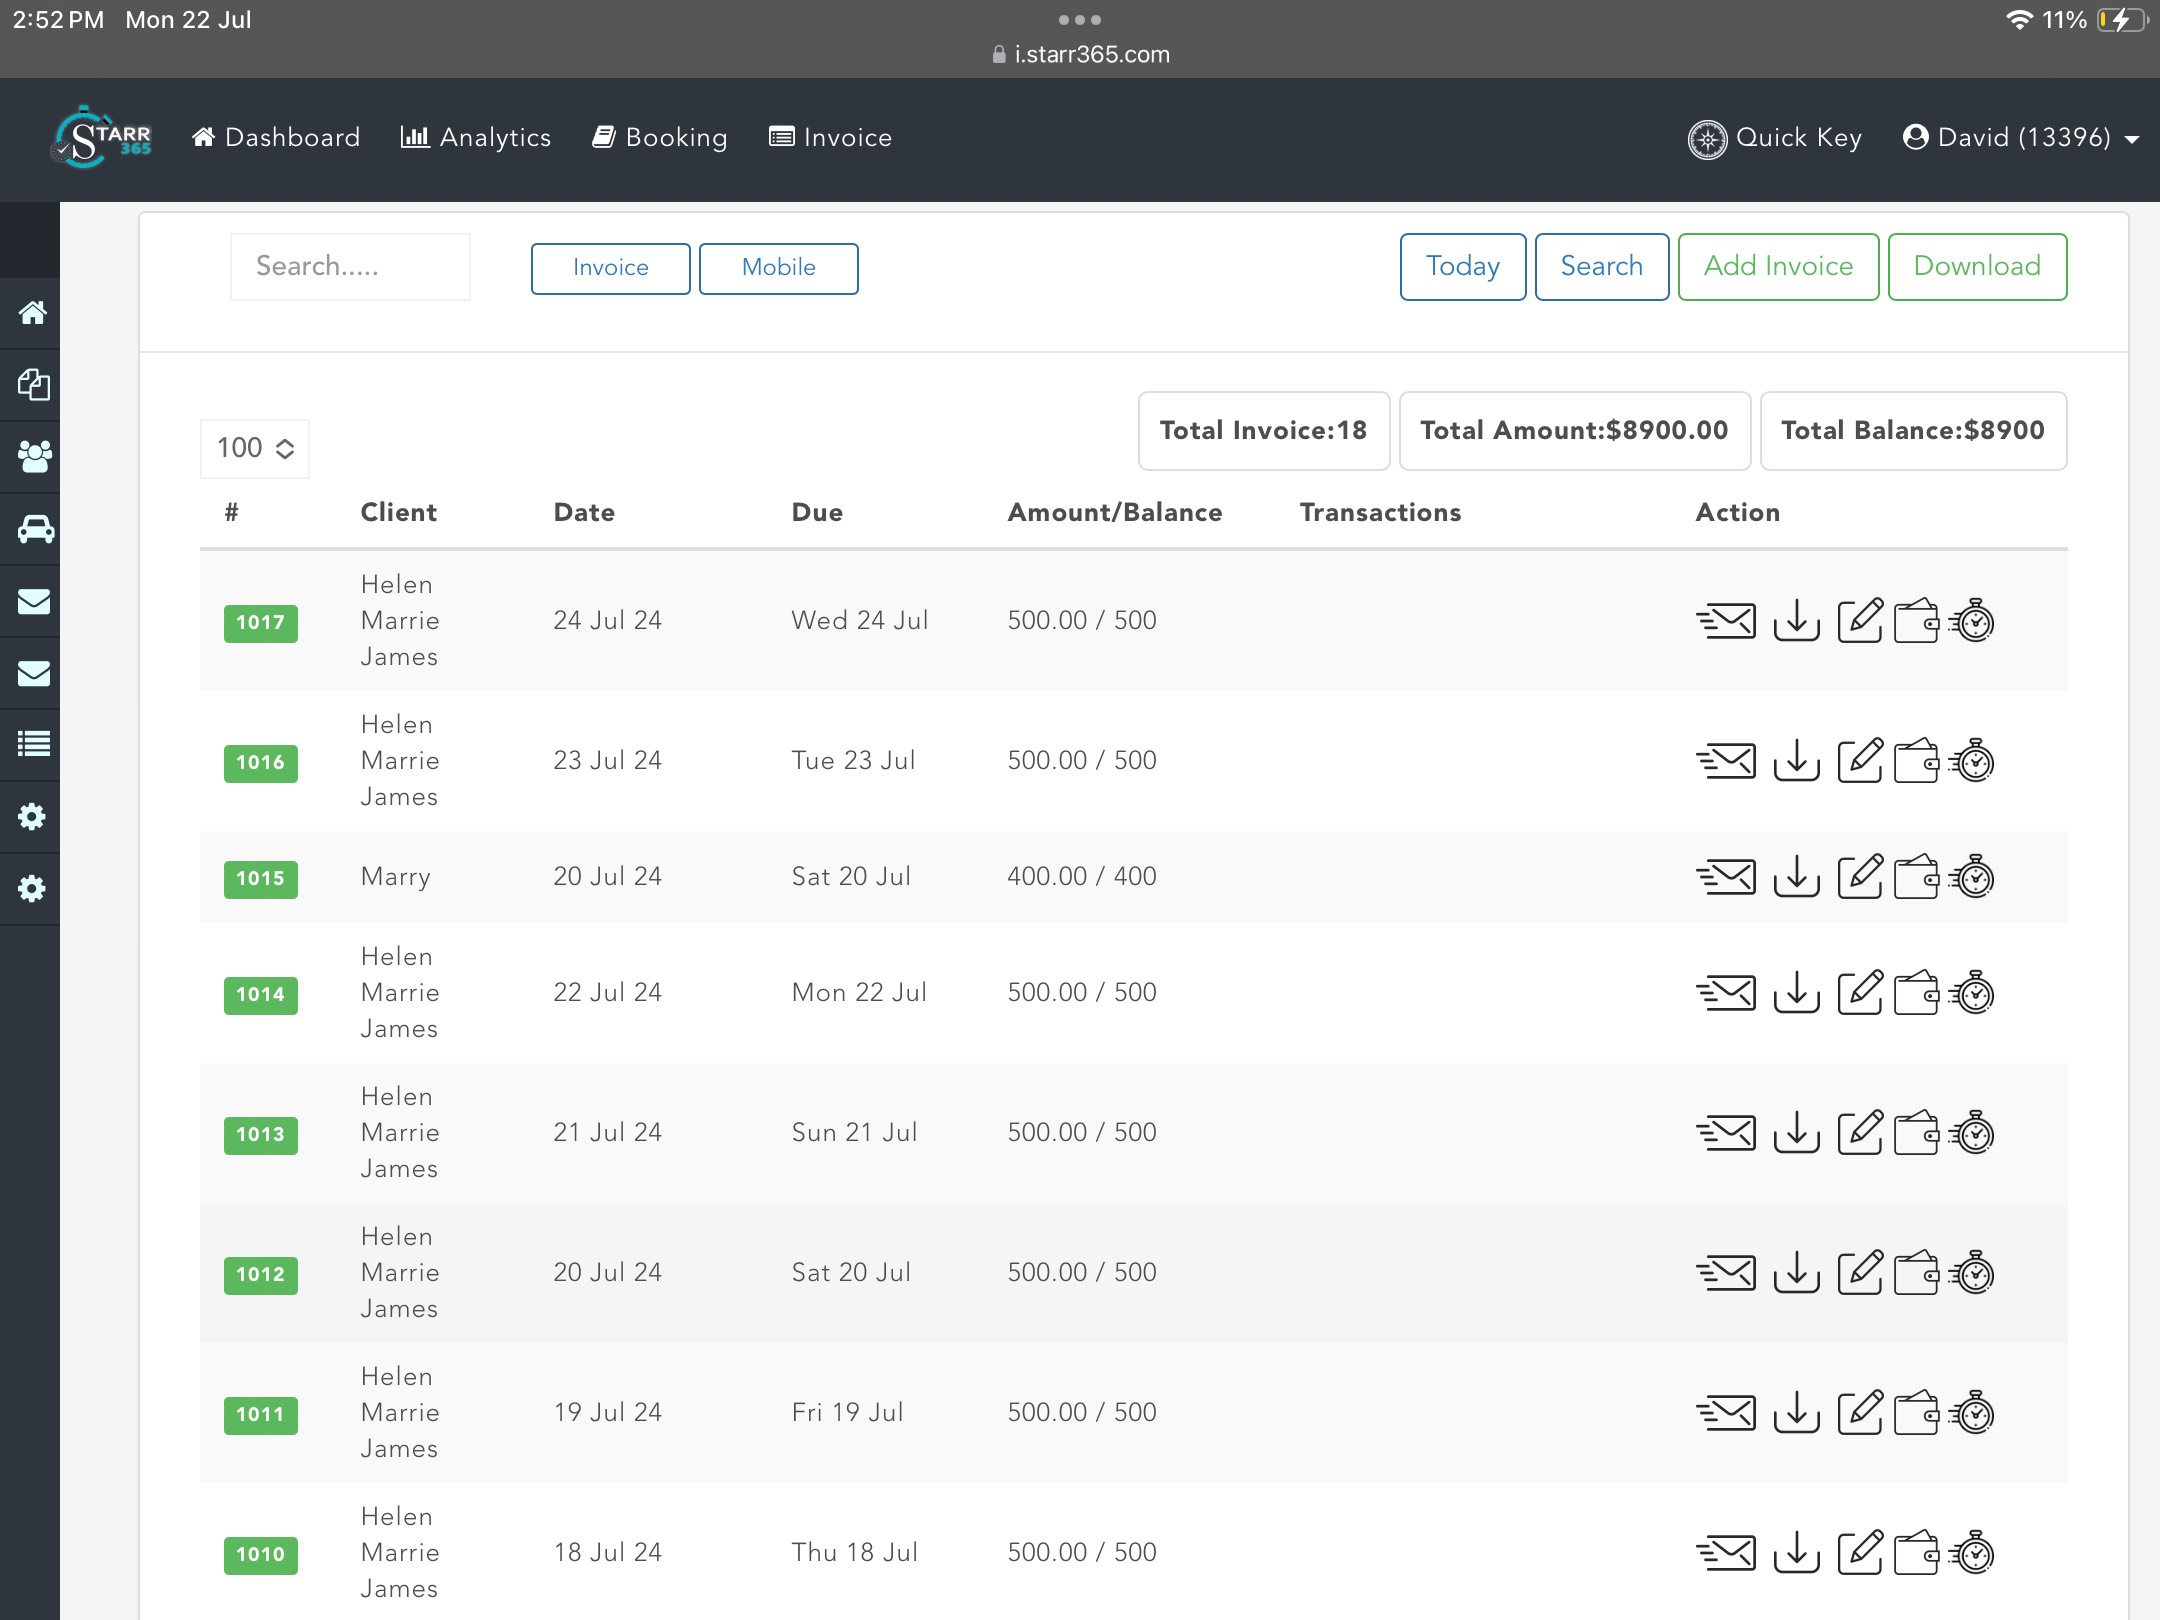
Task: Open invoice number badge 1017
Action: (x=261, y=623)
